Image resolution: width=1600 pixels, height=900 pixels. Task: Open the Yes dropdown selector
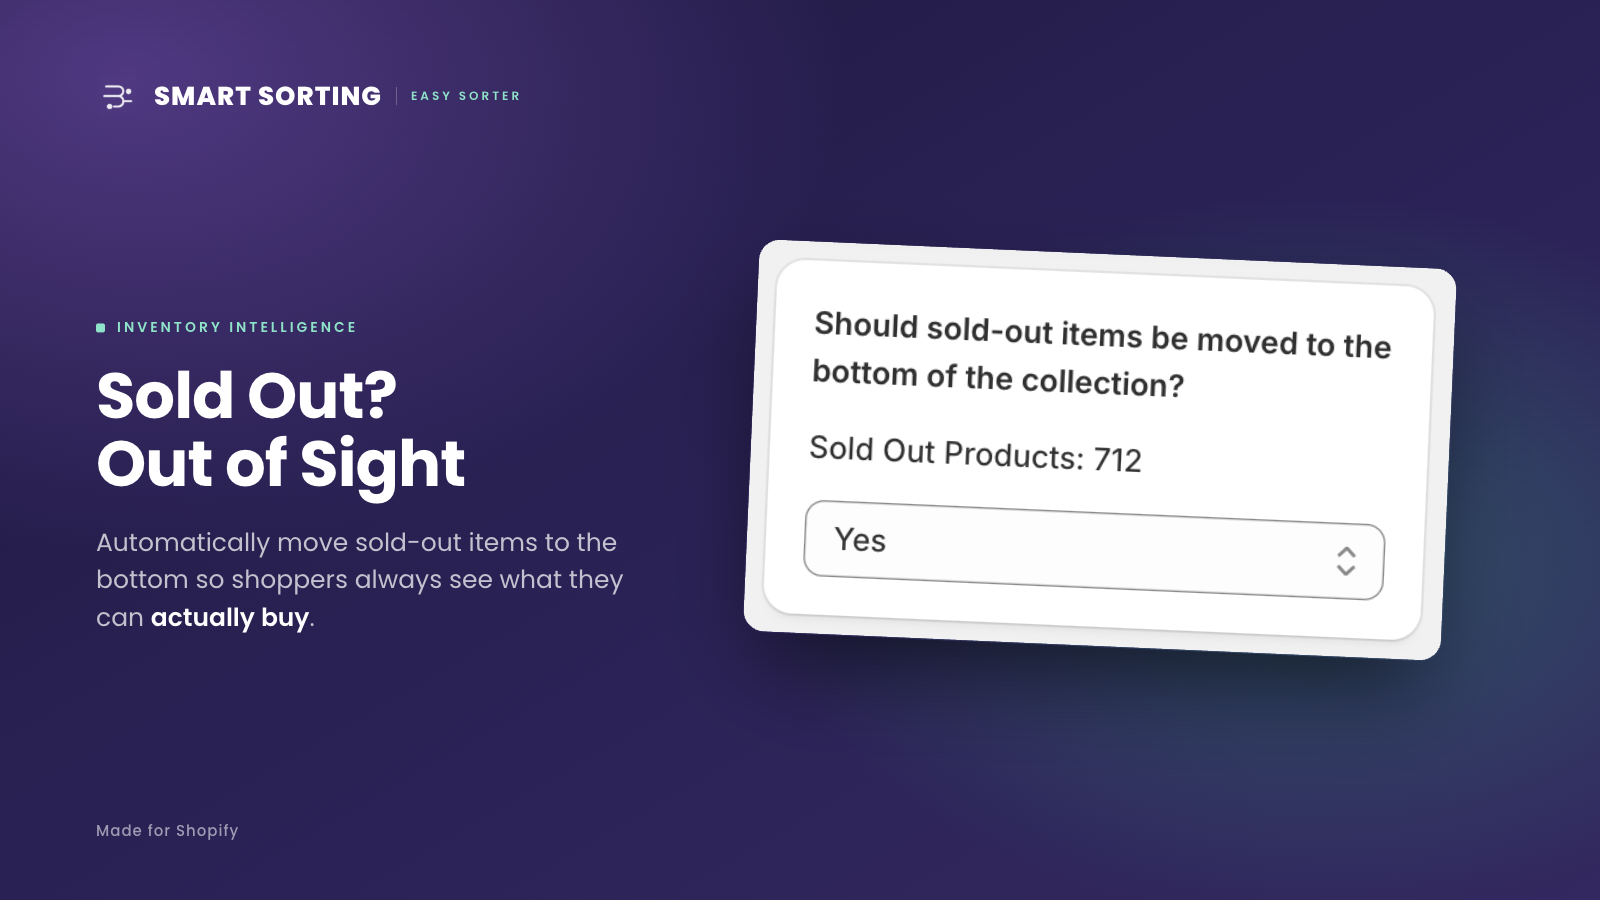click(1094, 550)
